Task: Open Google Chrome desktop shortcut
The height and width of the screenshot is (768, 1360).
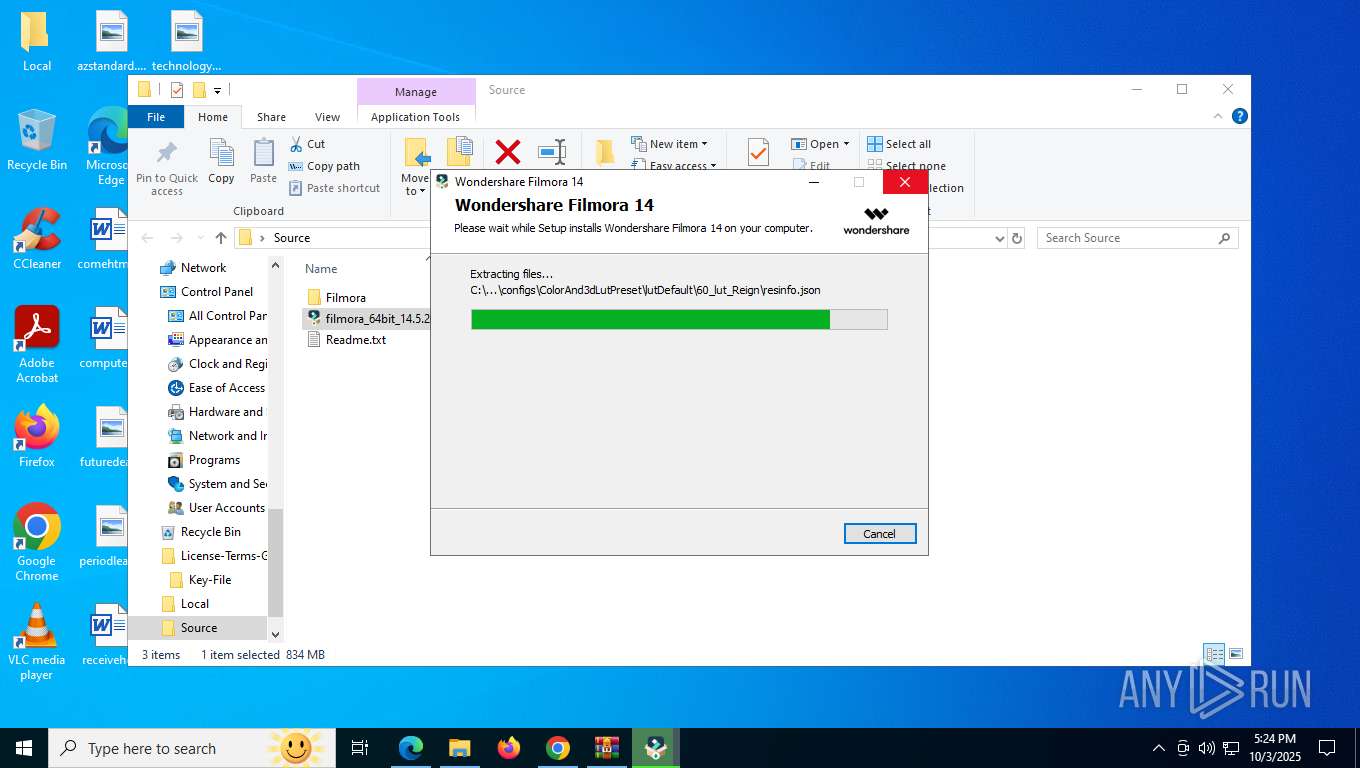Action: click(x=37, y=542)
